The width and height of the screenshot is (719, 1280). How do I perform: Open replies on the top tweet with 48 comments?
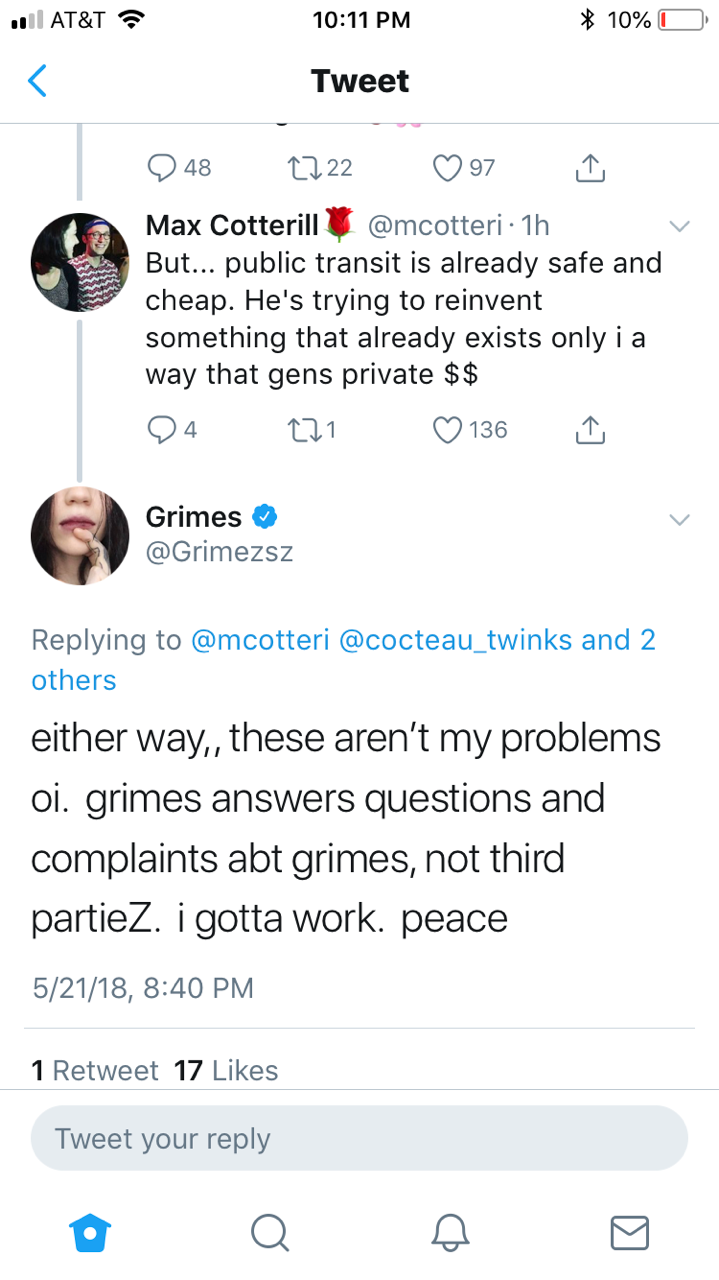pyautogui.click(x=163, y=168)
